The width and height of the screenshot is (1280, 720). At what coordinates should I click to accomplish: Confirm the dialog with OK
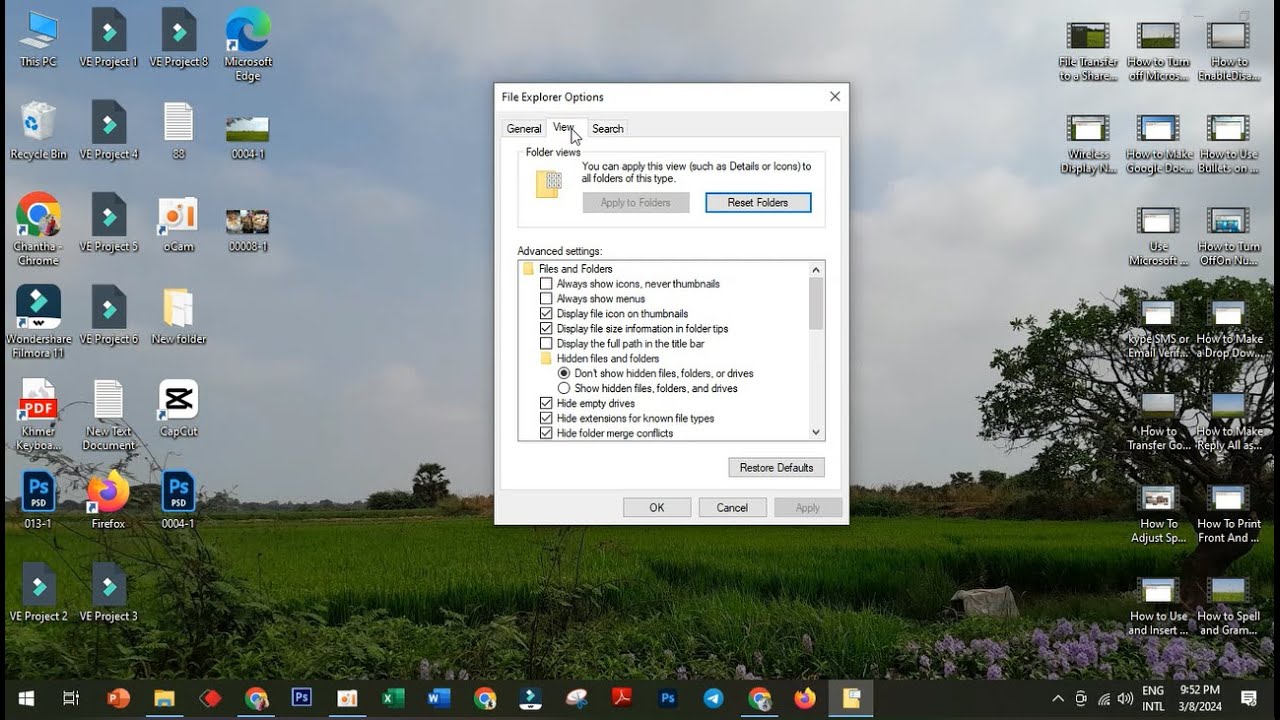pos(657,508)
